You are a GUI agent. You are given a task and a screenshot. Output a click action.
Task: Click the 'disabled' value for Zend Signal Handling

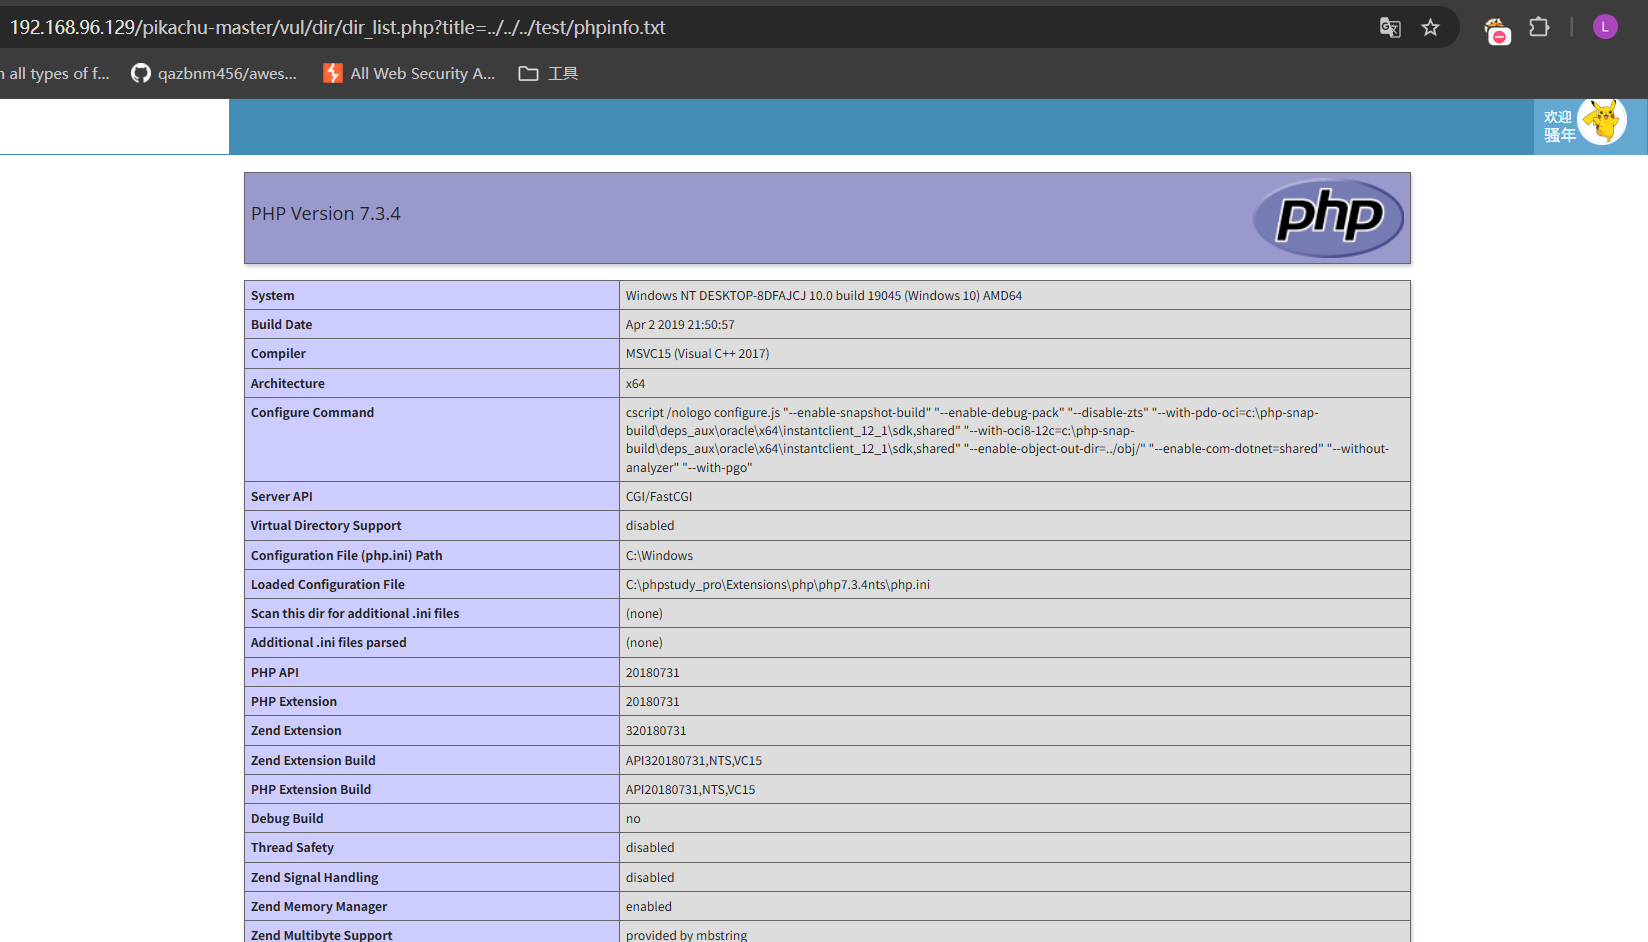(650, 878)
